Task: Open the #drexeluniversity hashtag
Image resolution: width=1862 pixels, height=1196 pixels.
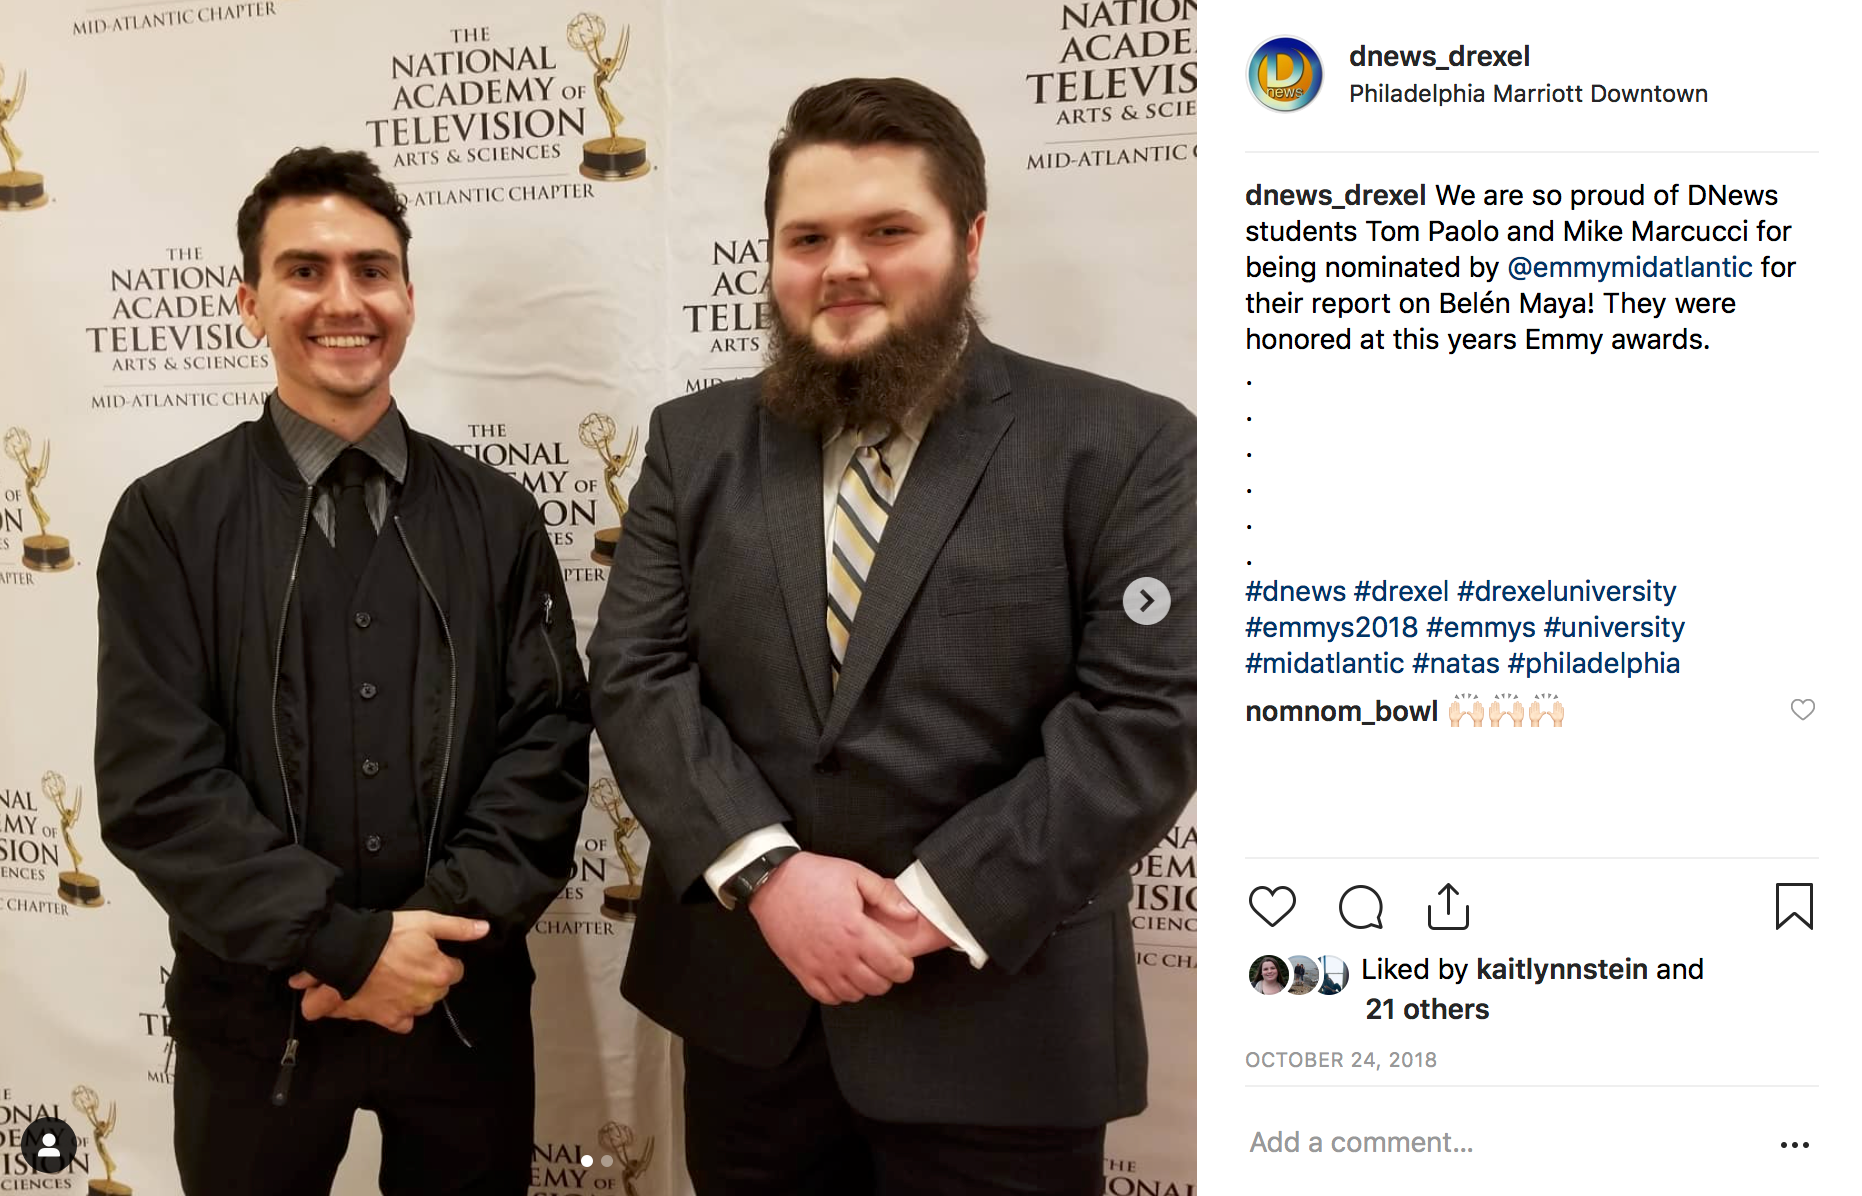Action: [1566, 591]
